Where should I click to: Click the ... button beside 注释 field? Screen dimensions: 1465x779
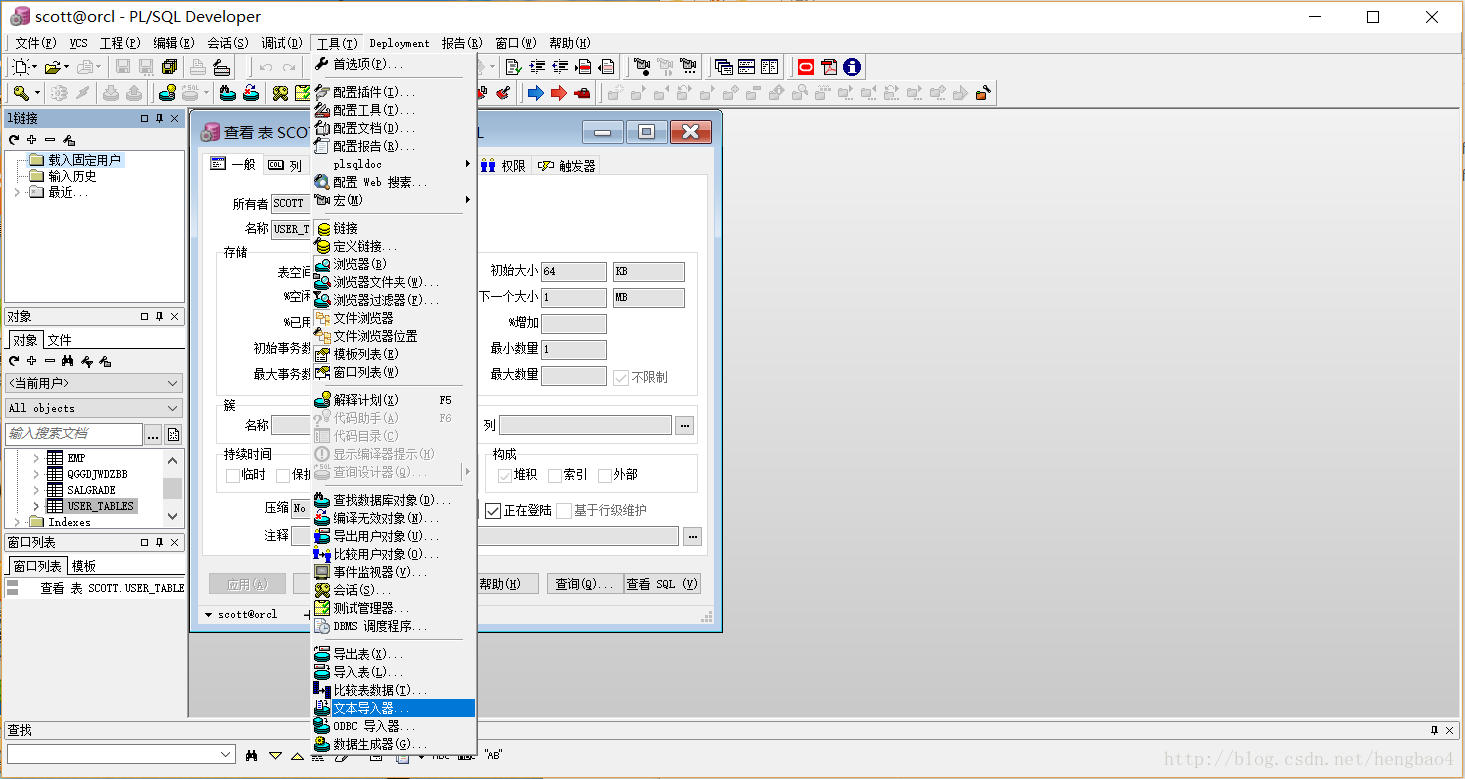(x=693, y=537)
